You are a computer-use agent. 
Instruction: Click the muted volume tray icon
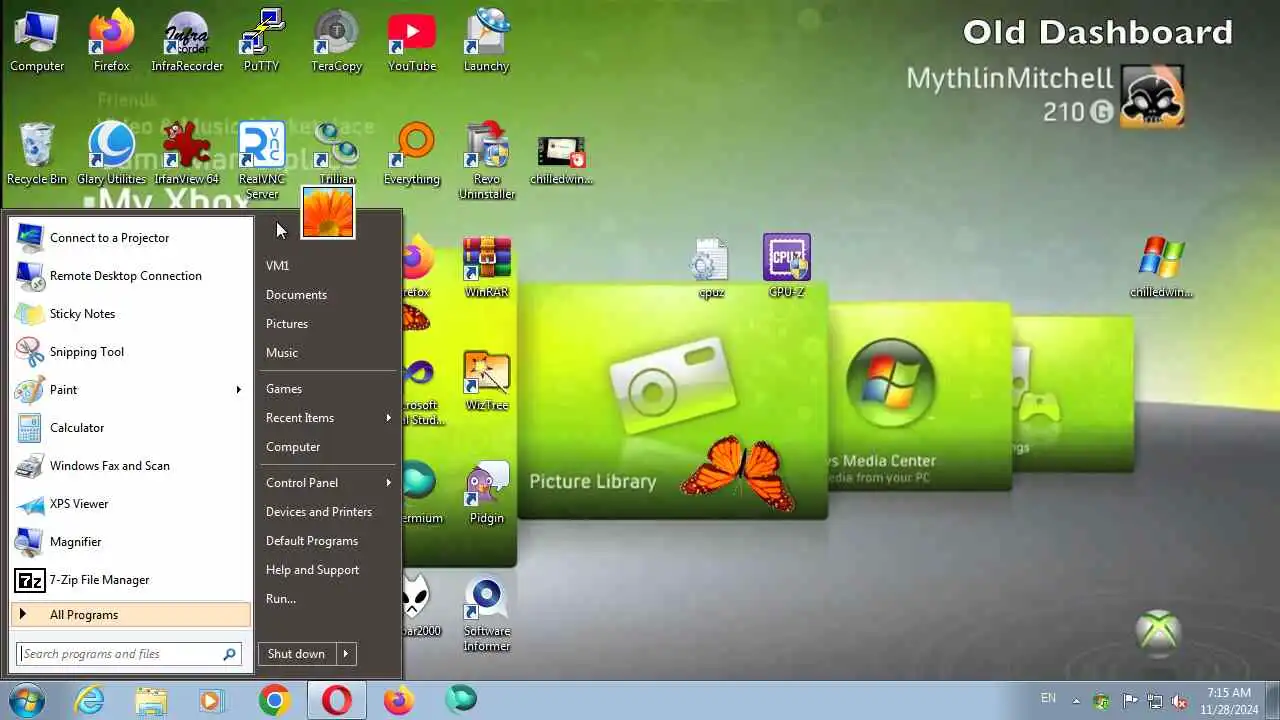1180,701
